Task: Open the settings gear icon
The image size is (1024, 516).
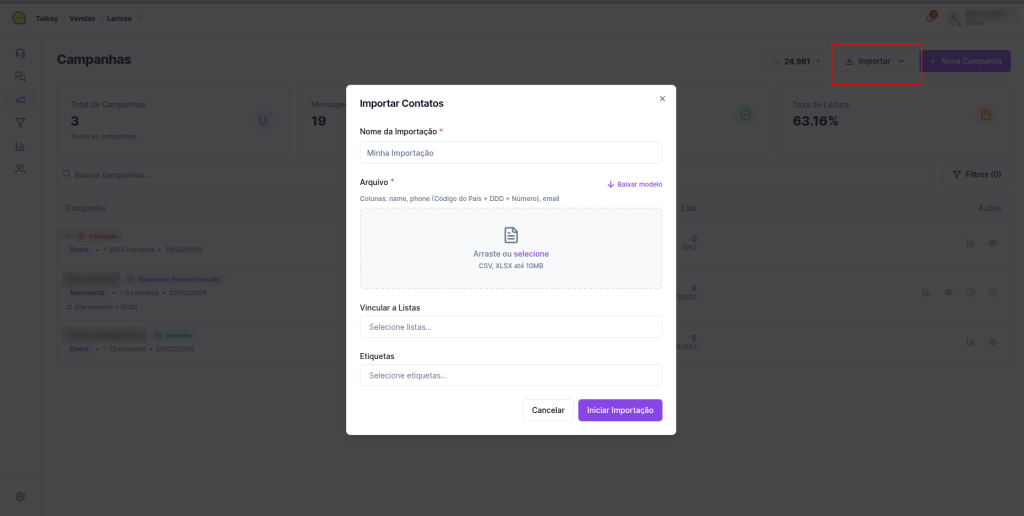Action: click(x=20, y=496)
